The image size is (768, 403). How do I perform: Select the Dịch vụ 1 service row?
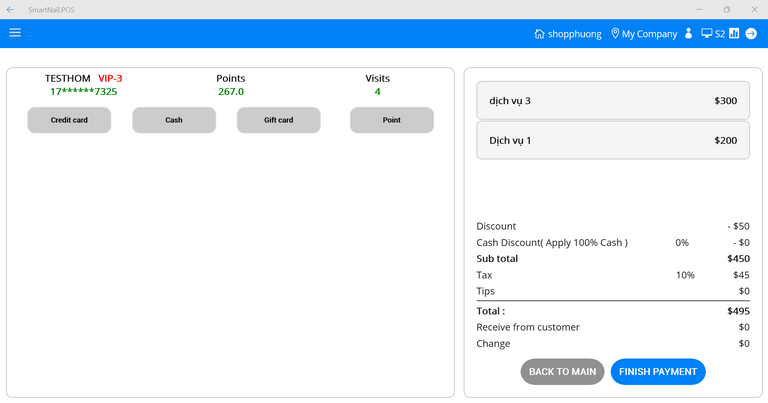coord(612,141)
